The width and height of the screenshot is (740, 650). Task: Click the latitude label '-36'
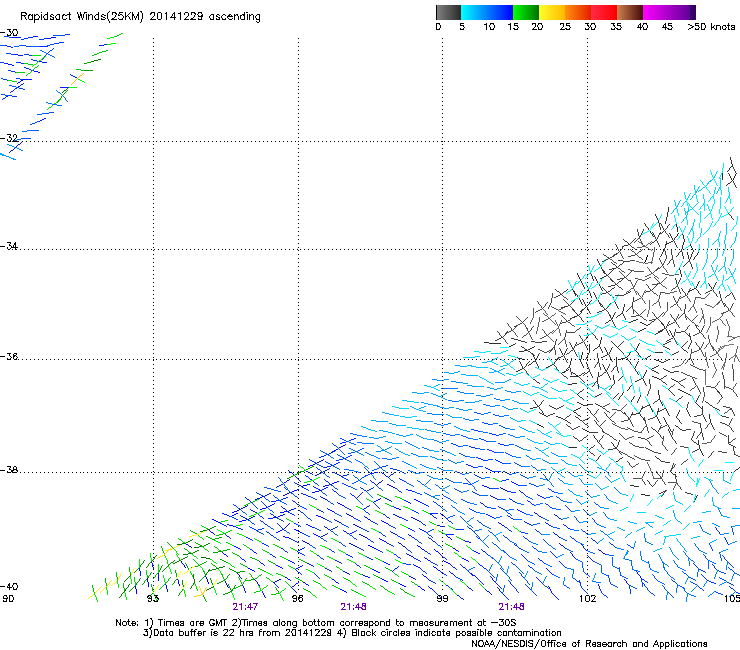pos(9,356)
